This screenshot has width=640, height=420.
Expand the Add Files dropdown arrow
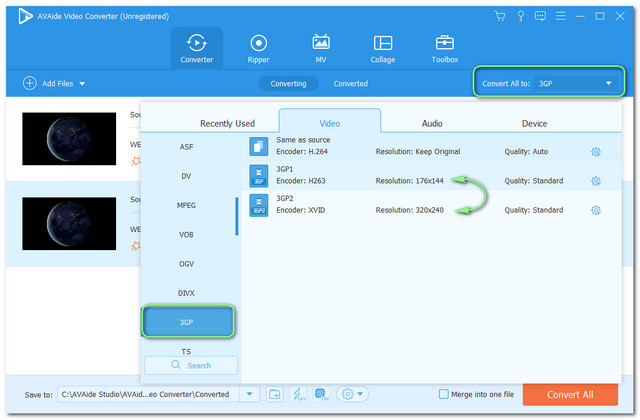click(x=82, y=84)
